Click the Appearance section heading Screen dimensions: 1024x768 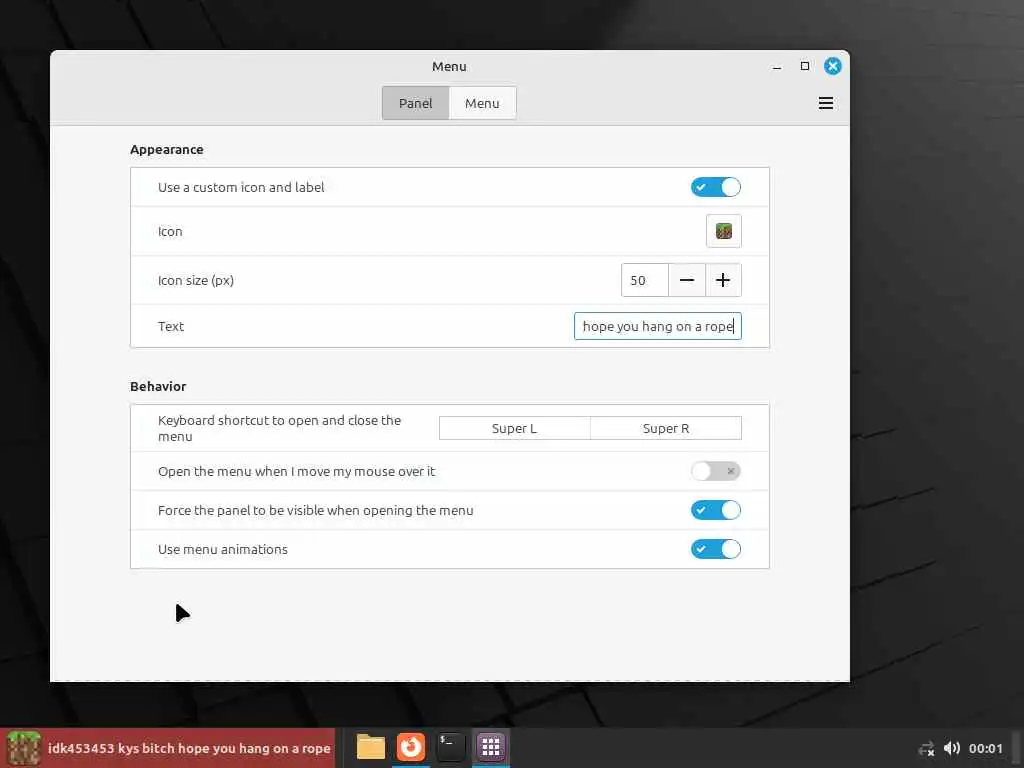click(167, 150)
